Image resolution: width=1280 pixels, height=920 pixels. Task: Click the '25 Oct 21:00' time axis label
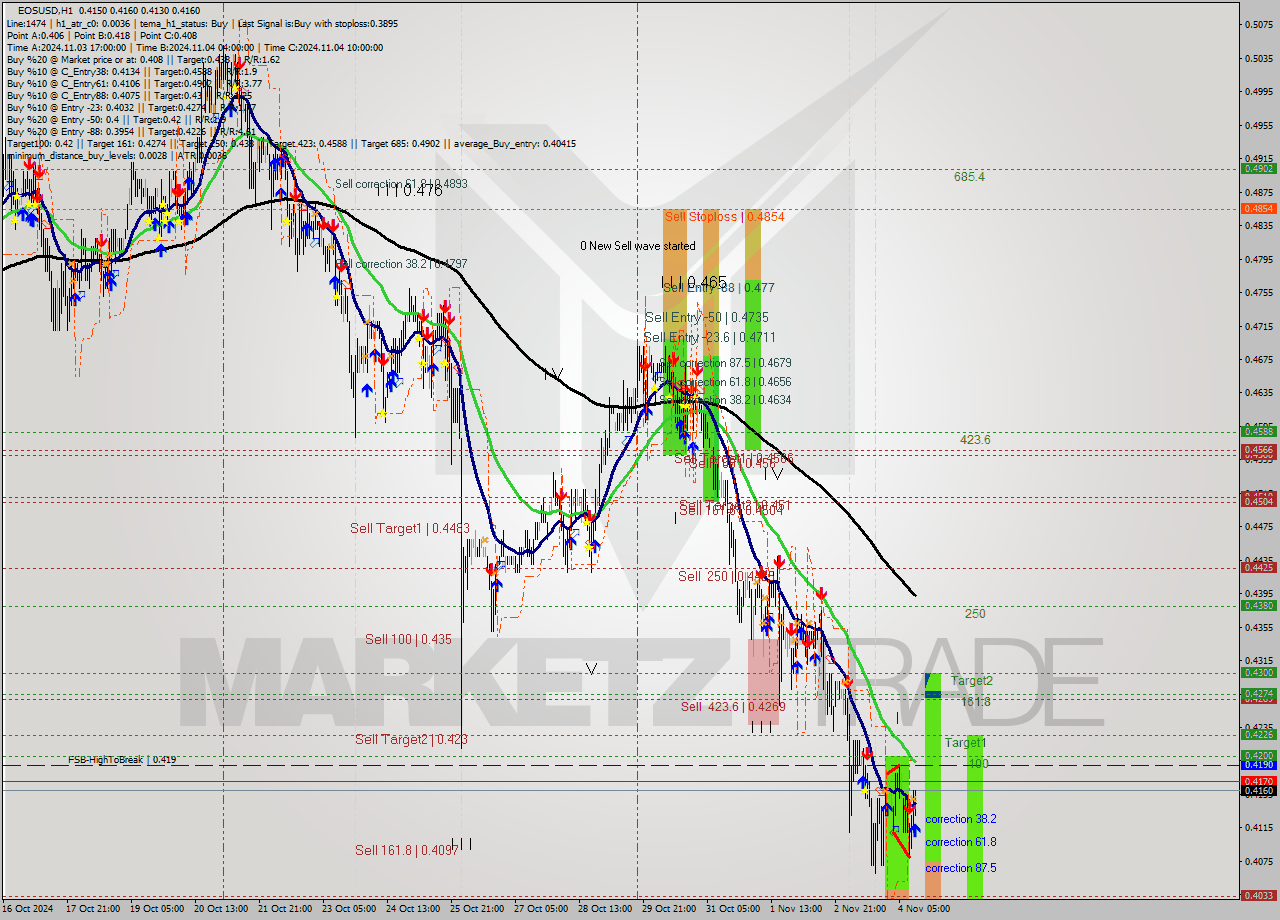[x=477, y=909]
